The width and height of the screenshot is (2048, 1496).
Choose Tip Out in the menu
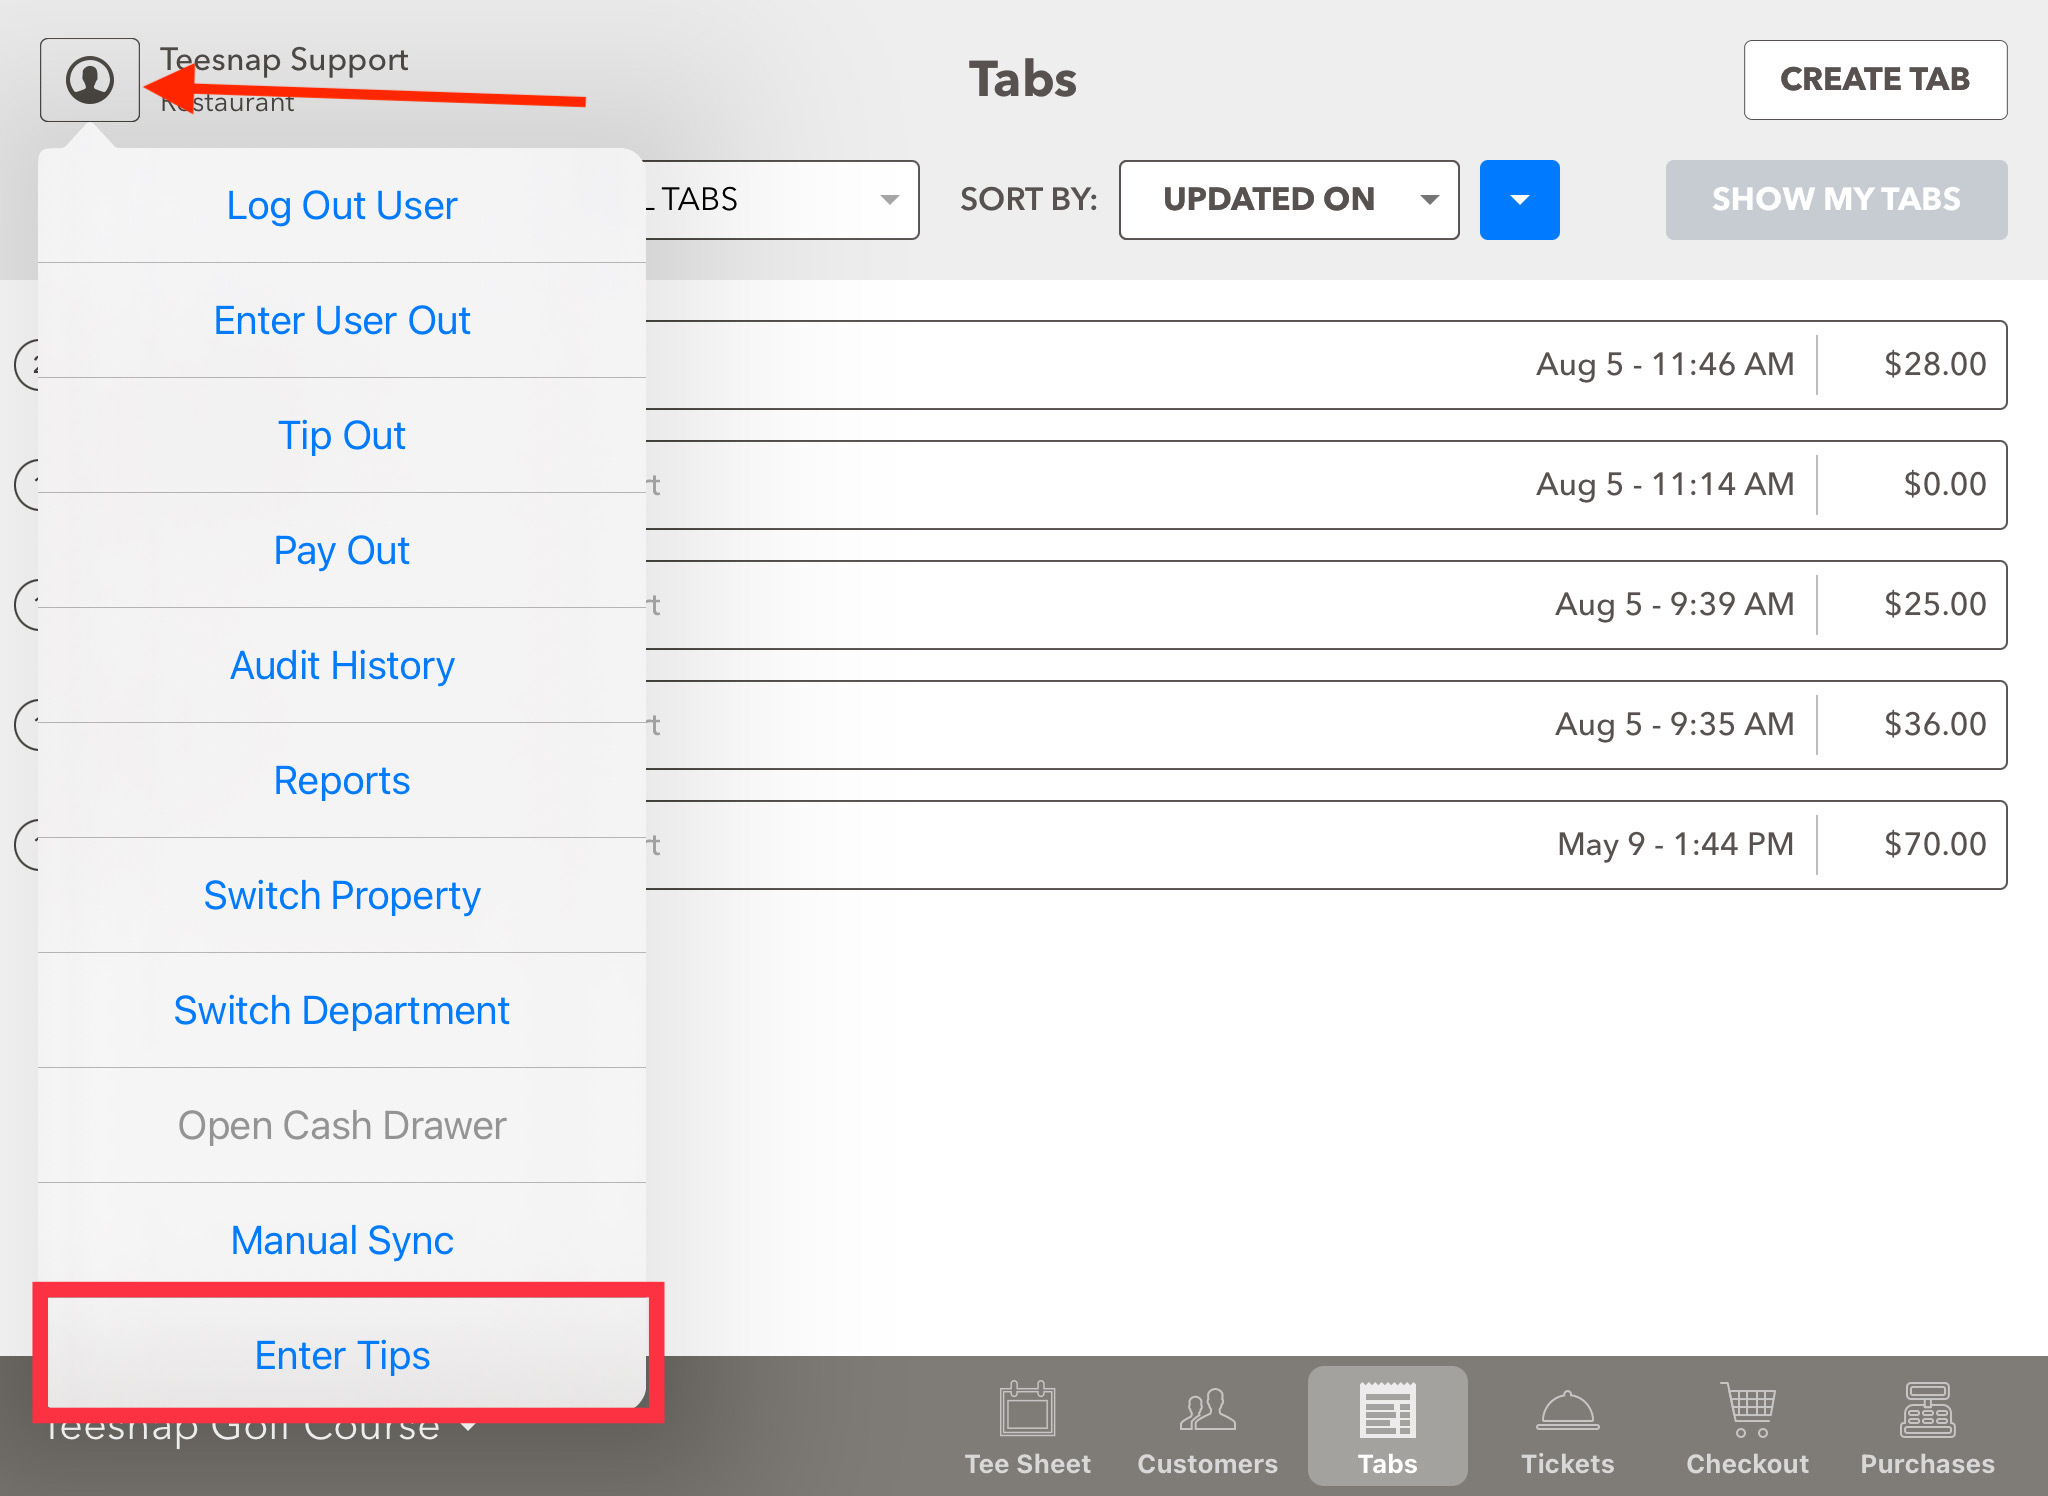coord(342,436)
